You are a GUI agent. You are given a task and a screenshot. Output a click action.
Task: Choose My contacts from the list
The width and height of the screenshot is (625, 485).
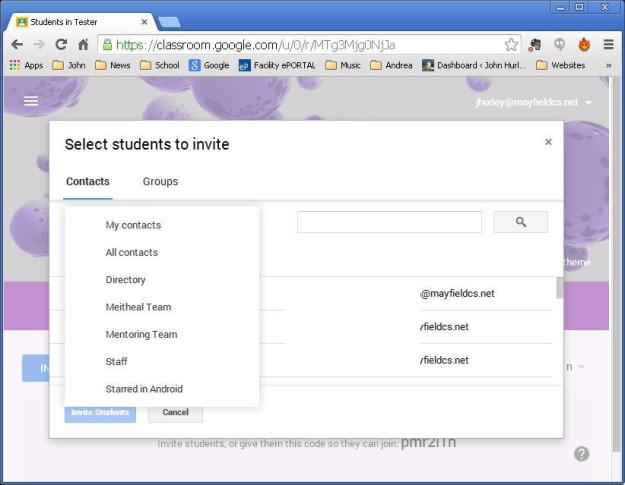point(162,225)
